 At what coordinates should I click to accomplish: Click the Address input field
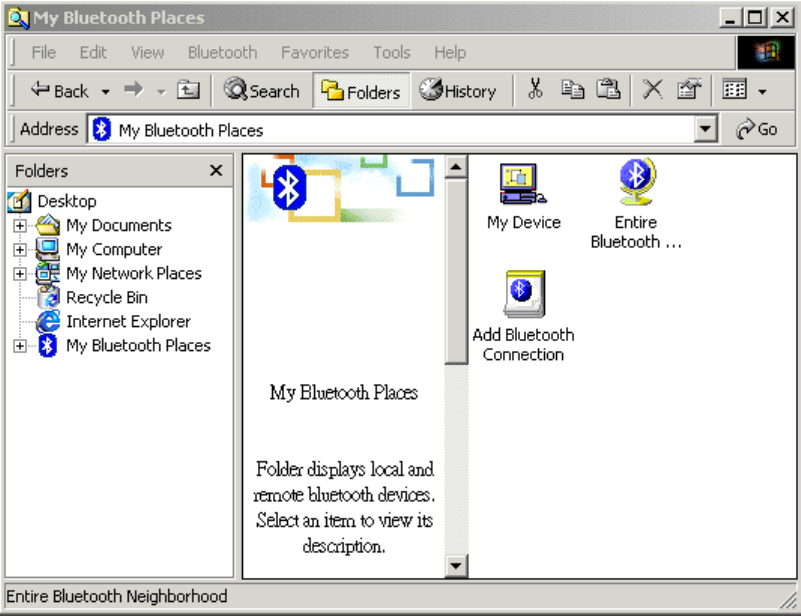391,129
